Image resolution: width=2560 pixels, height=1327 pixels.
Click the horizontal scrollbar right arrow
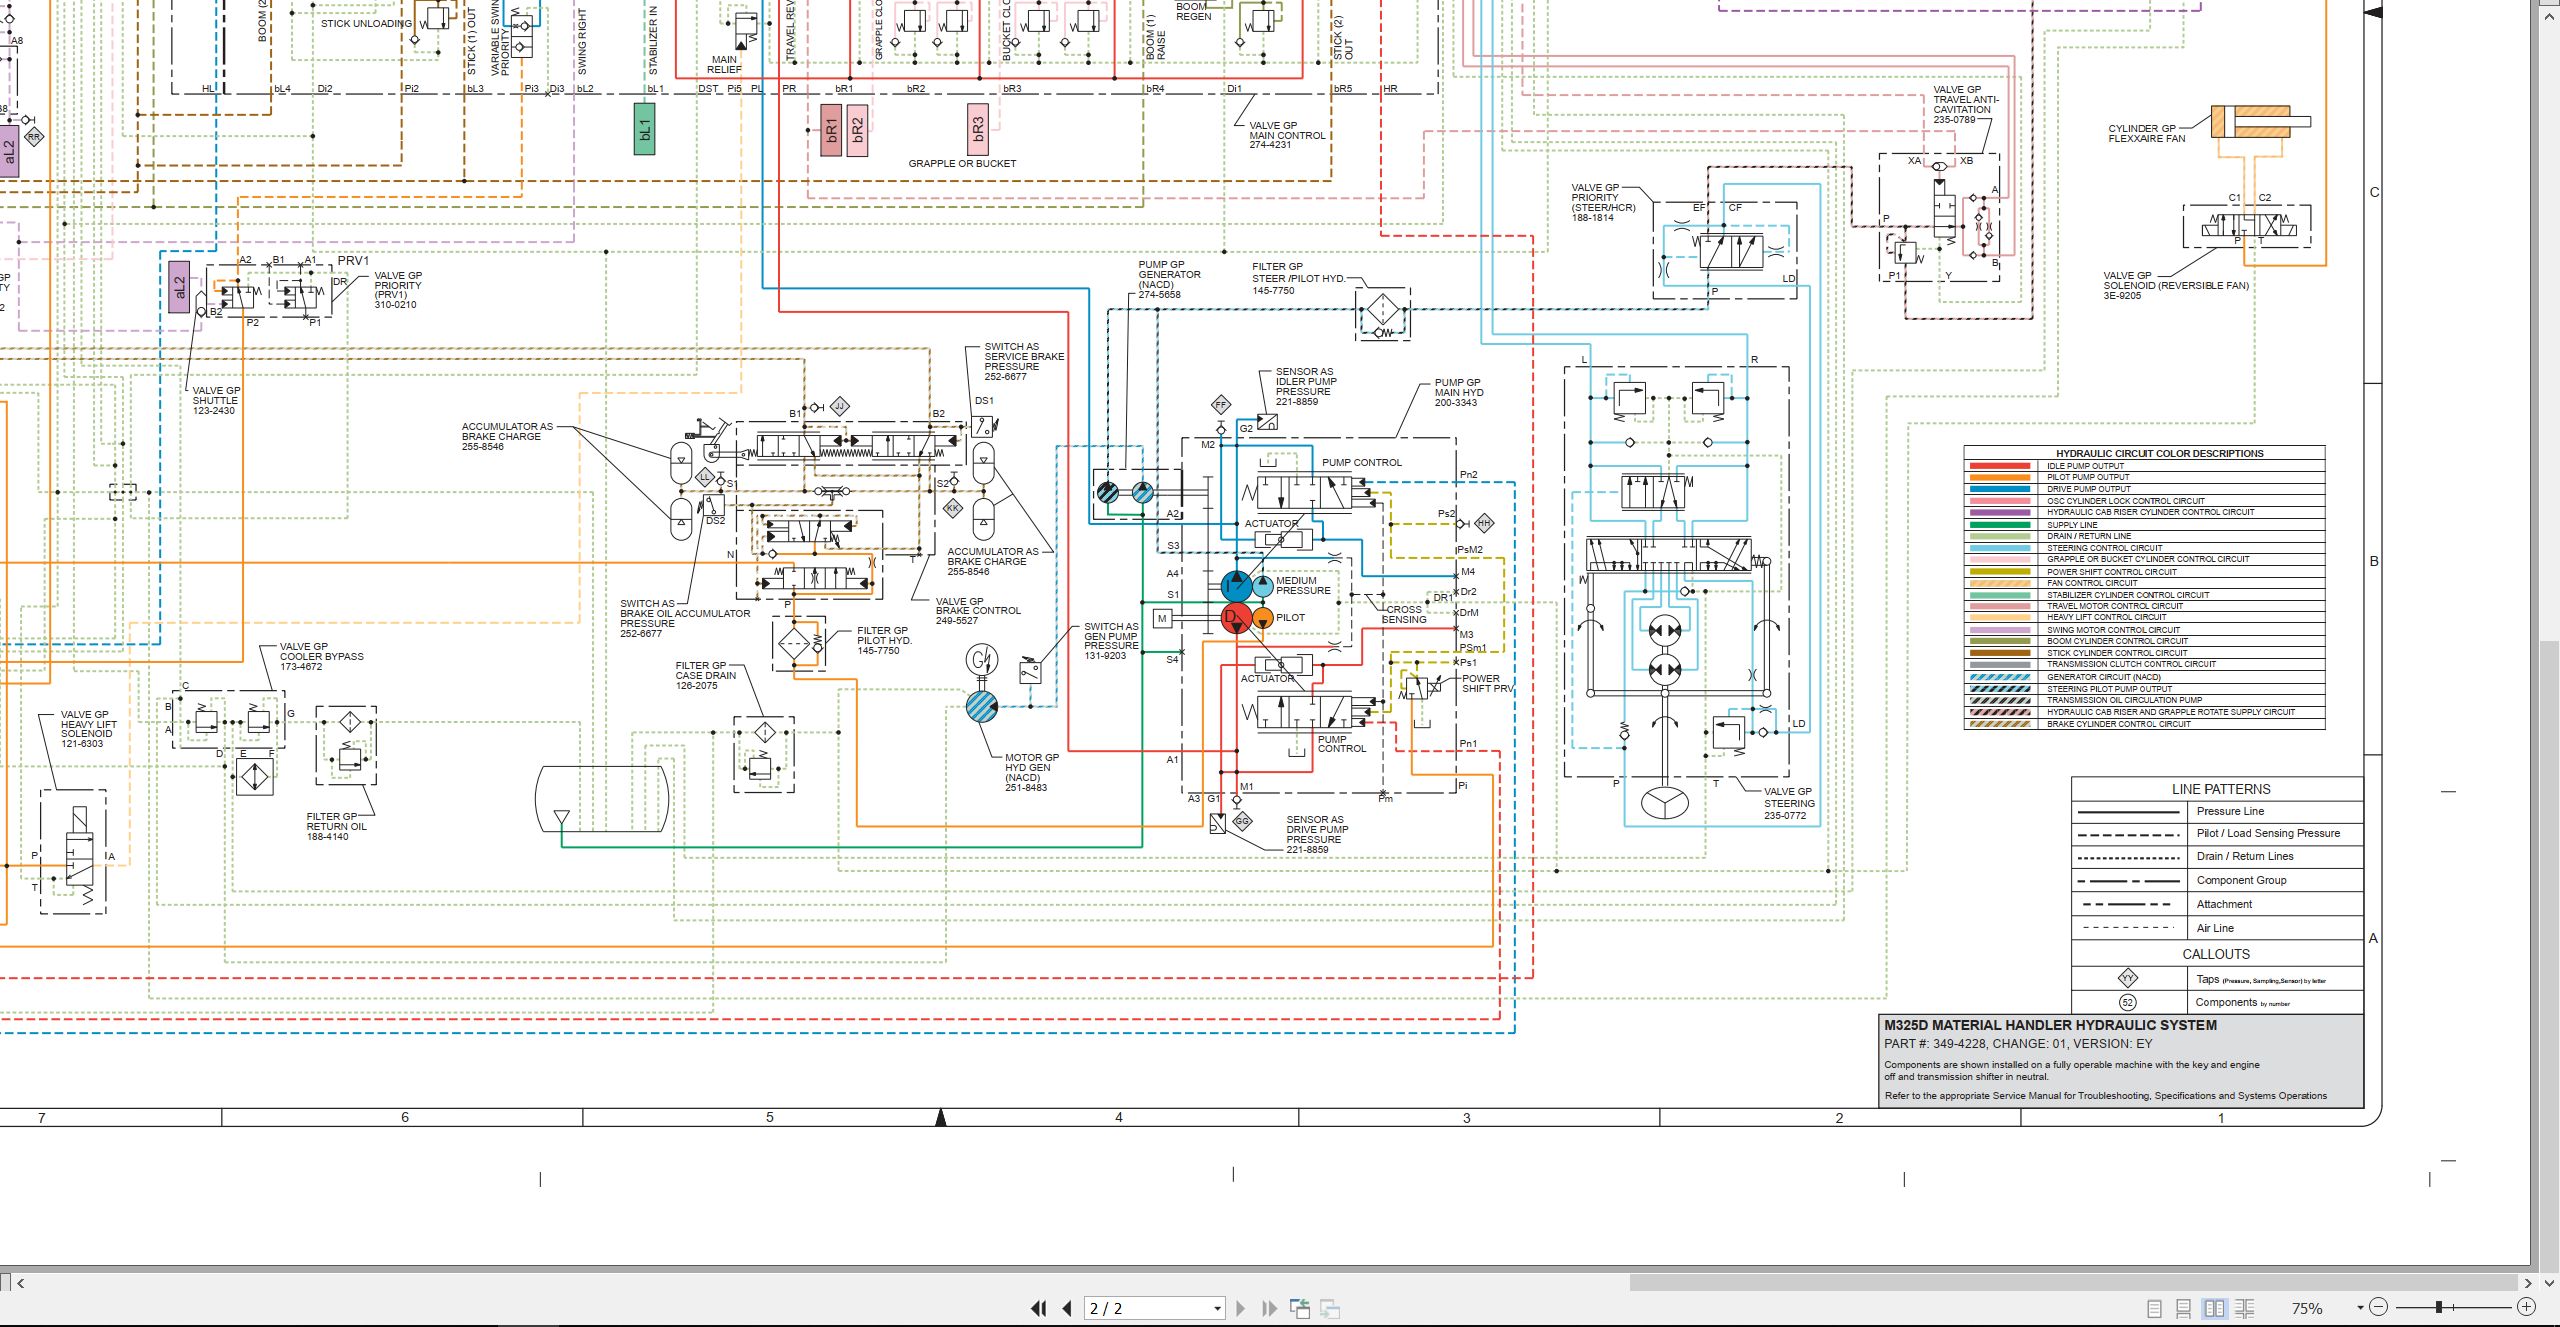2527,1283
